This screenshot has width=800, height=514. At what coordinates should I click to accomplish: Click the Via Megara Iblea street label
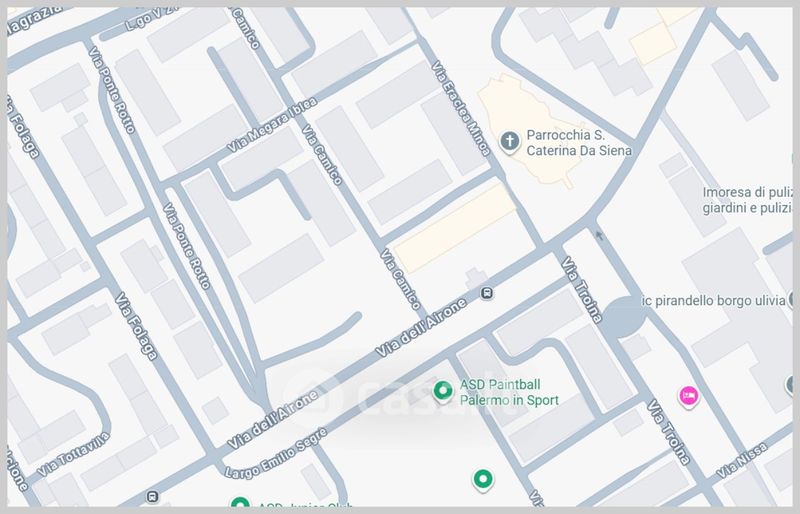point(271,126)
